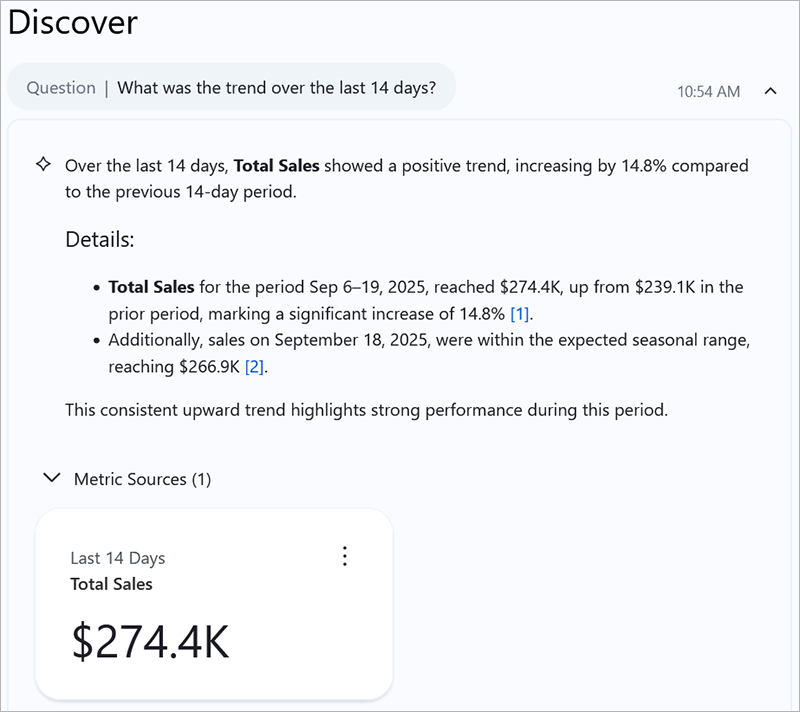
Task: Click bold Total Sales in first bullet
Action: [151, 287]
